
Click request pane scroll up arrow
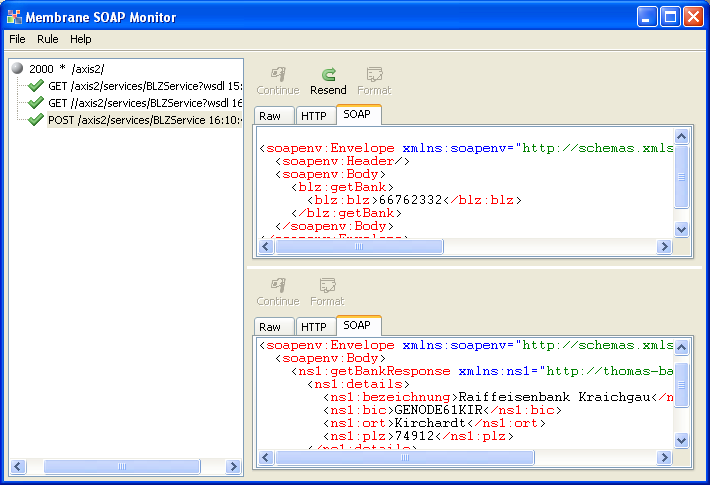pyautogui.click(x=681, y=136)
